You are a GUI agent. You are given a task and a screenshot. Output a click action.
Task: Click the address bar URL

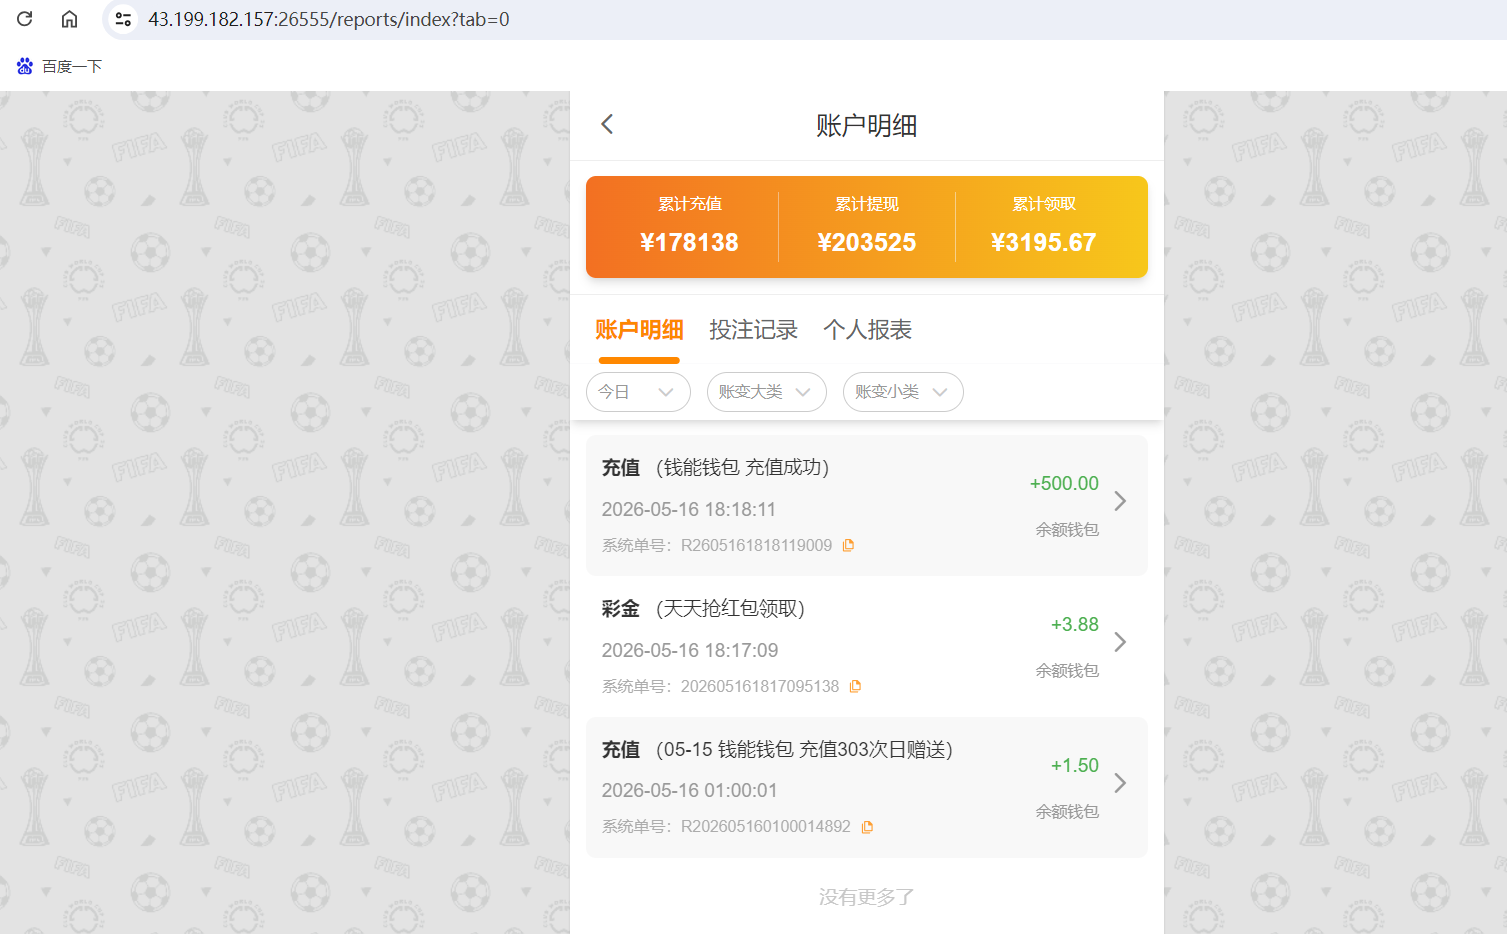tap(329, 19)
